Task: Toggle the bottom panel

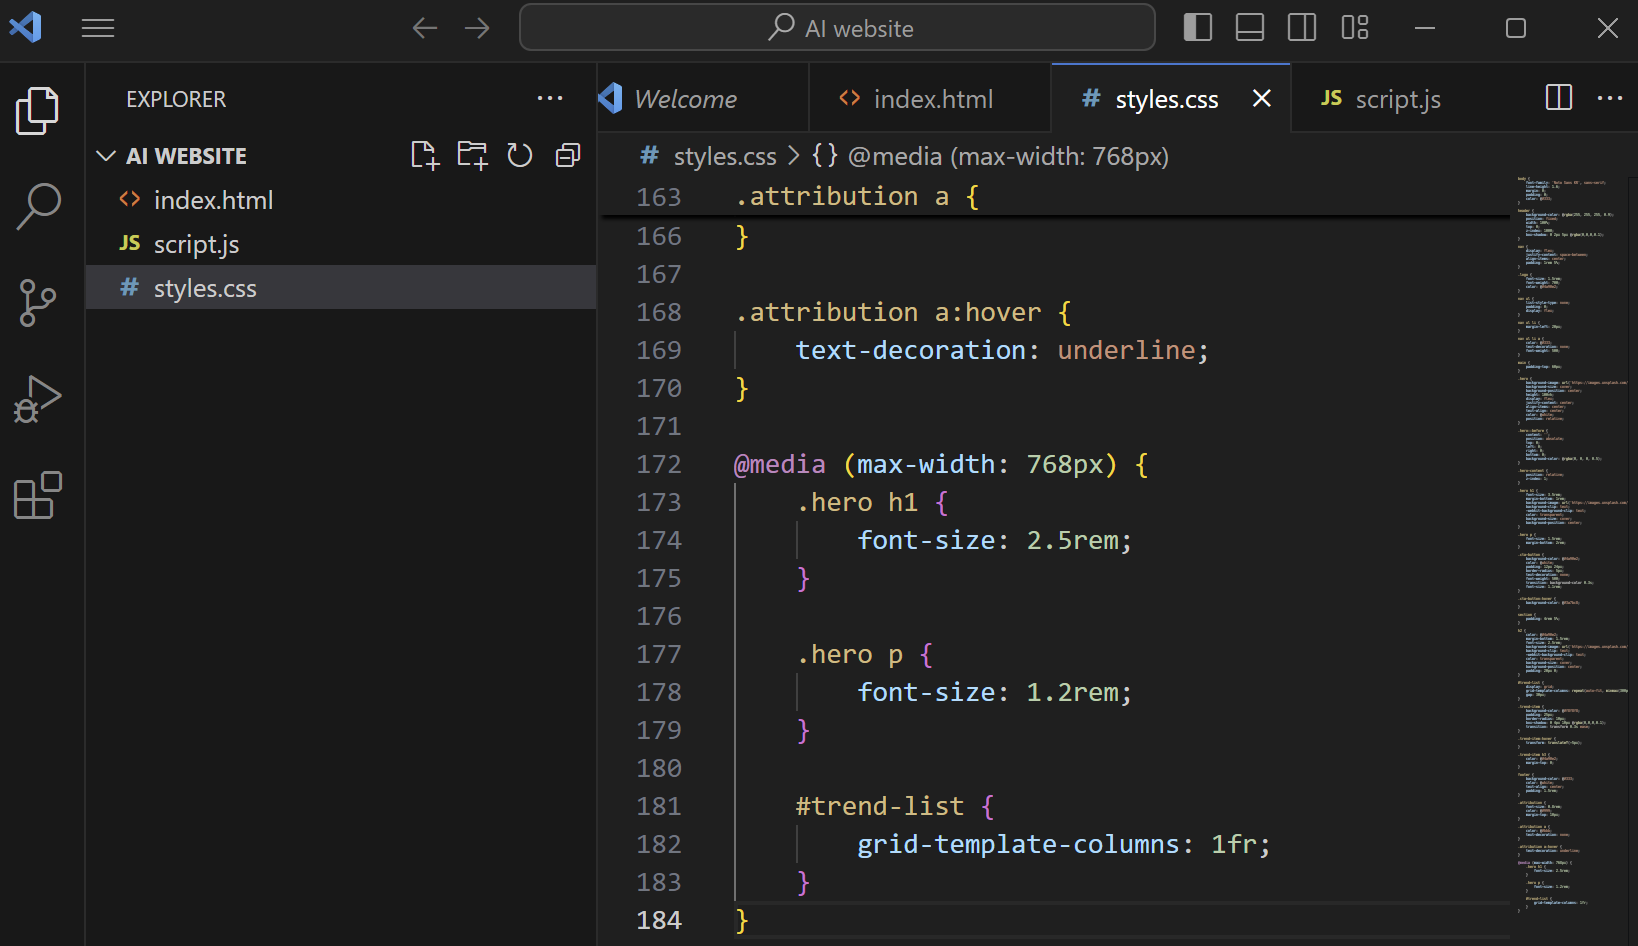Action: click(1250, 28)
